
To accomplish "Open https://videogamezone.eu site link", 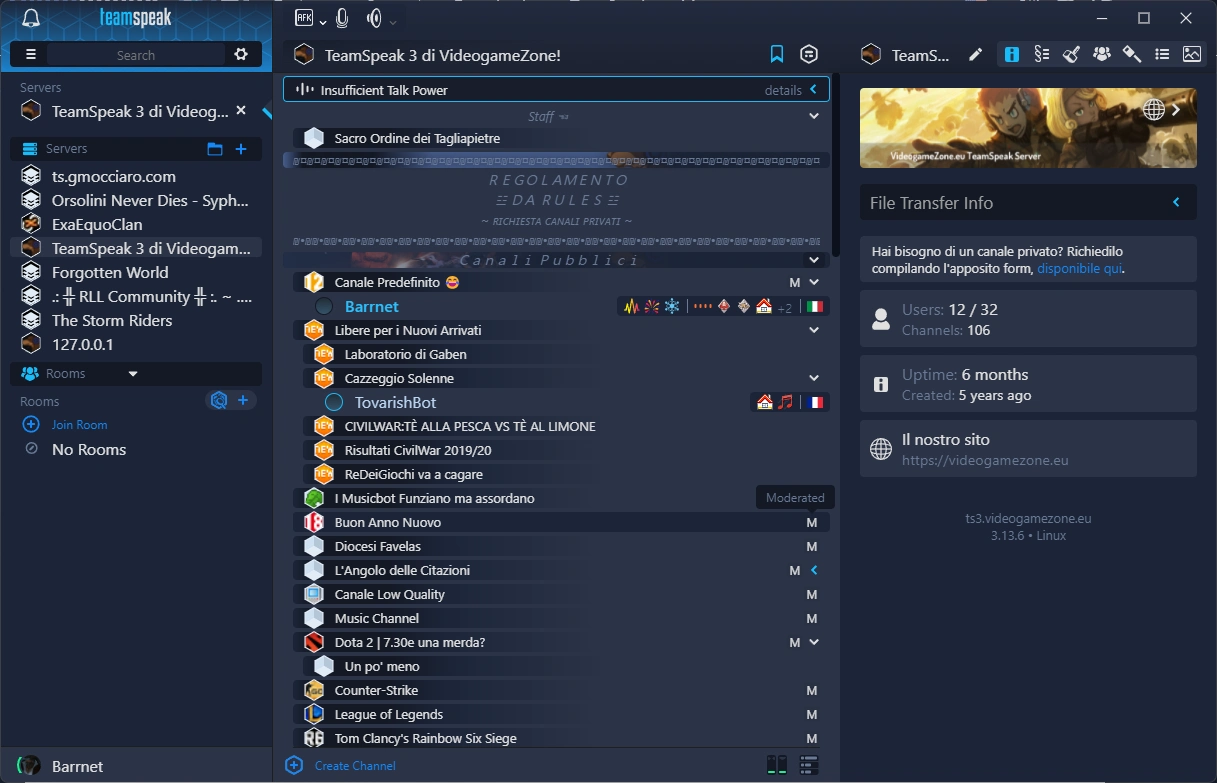I will tap(985, 461).
